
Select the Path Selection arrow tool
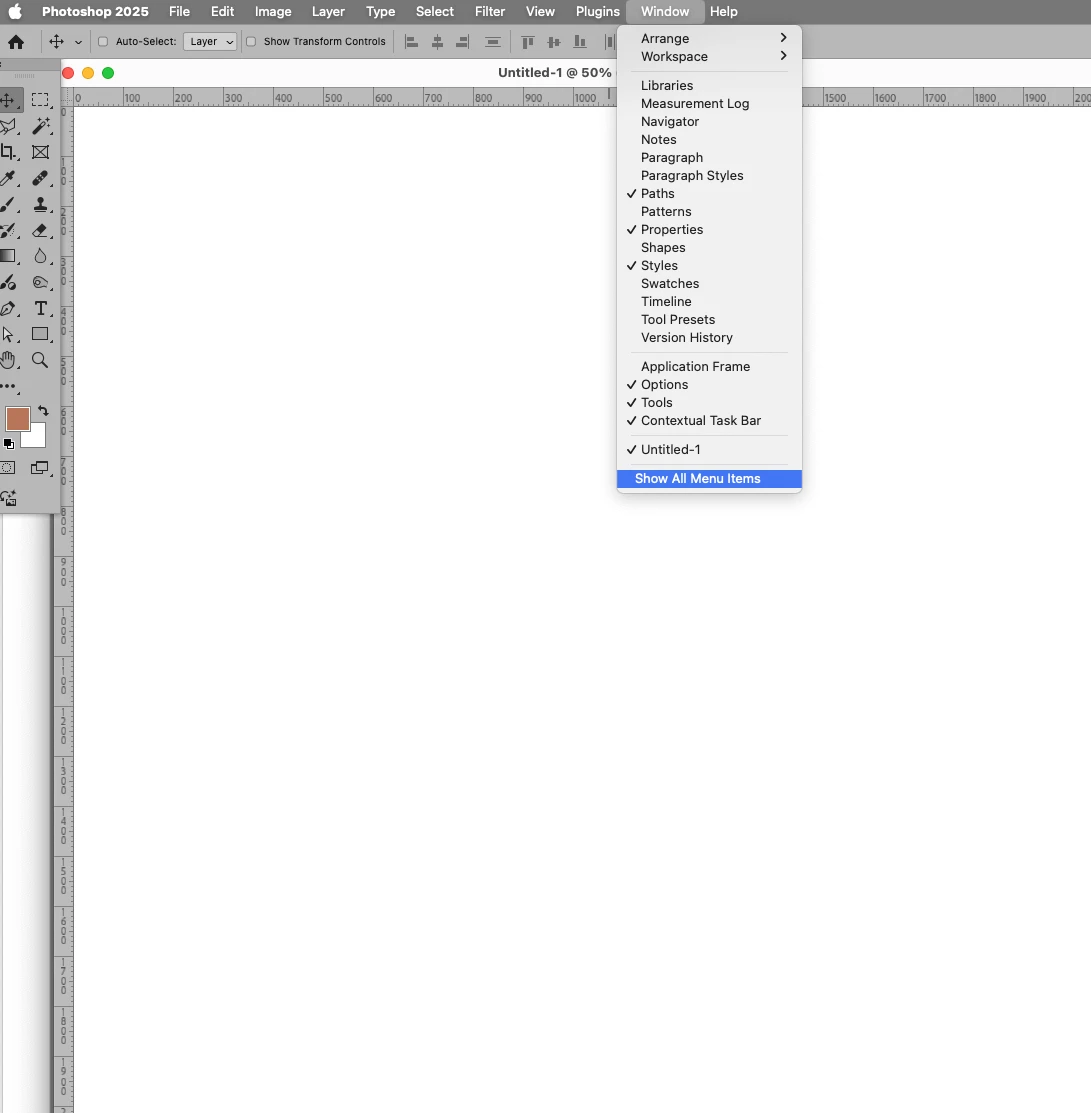8,334
